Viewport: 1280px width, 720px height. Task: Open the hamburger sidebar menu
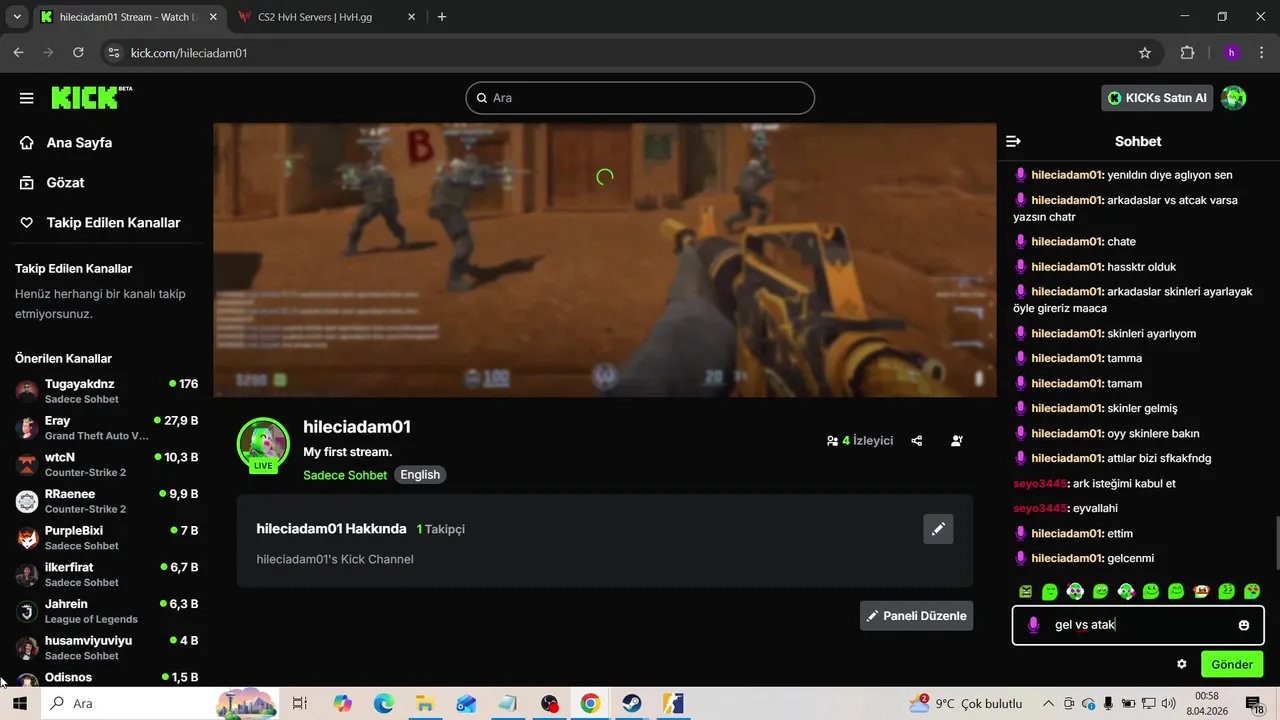click(27, 98)
